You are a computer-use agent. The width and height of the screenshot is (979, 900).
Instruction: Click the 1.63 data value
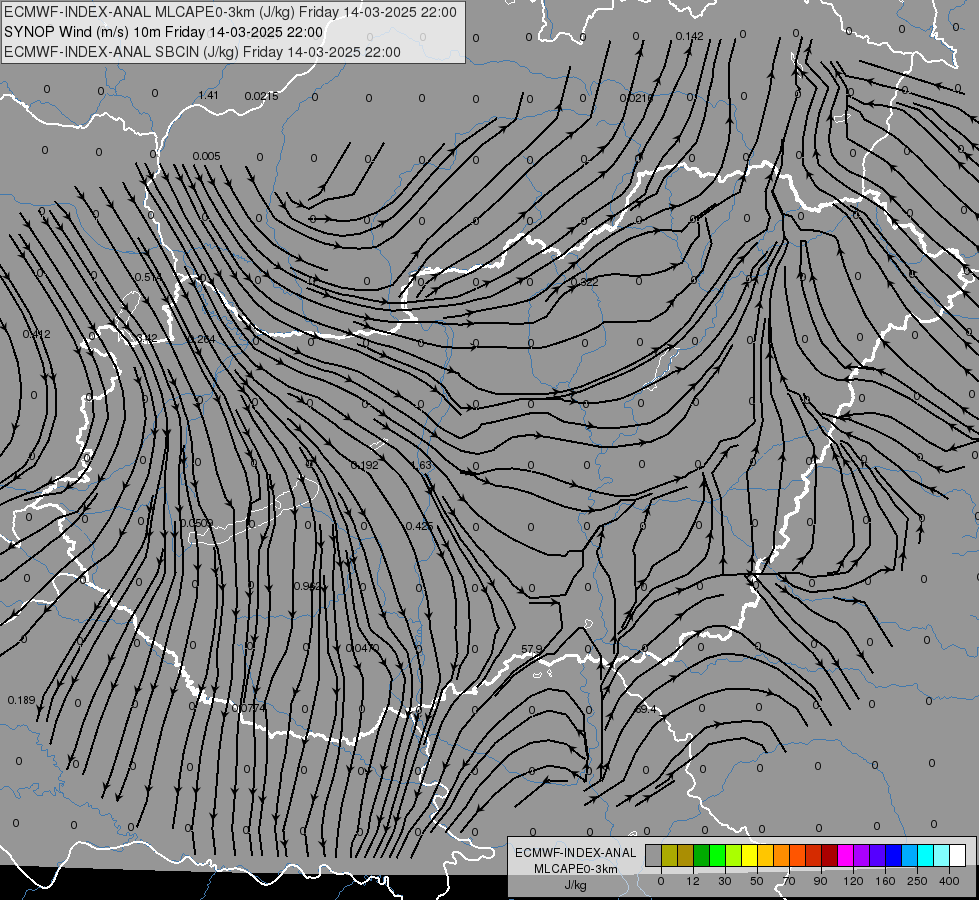point(422,465)
